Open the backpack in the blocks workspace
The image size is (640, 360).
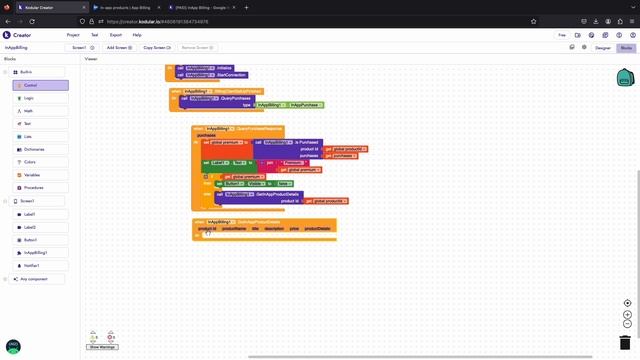(x=625, y=78)
